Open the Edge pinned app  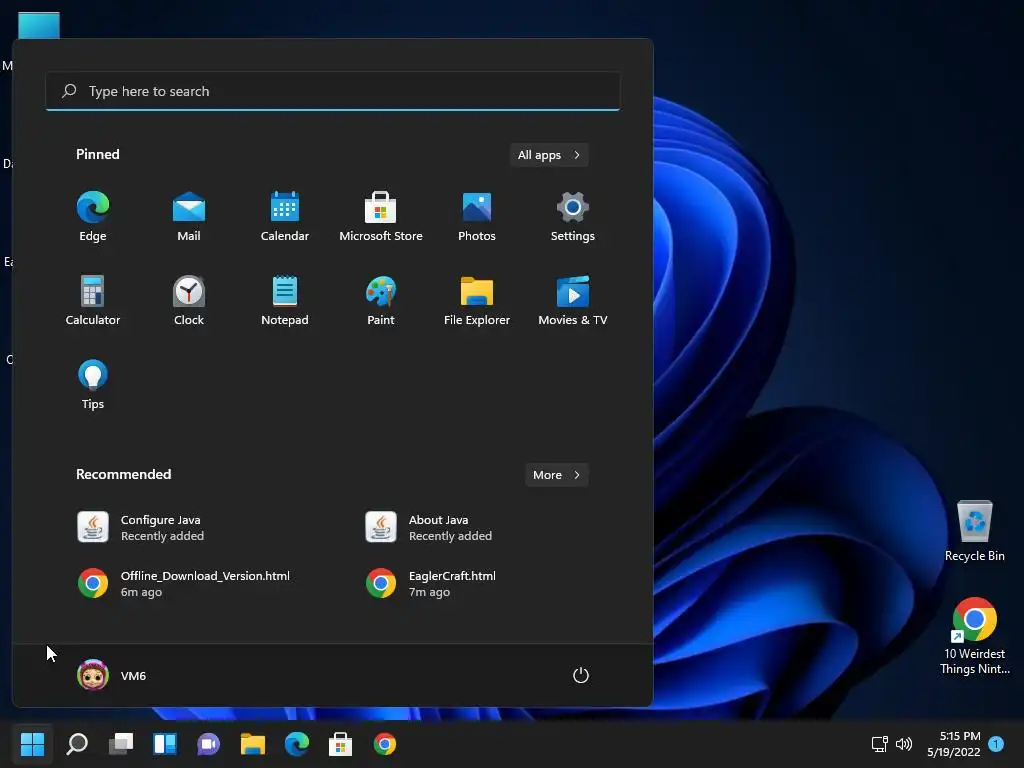pyautogui.click(x=93, y=217)
